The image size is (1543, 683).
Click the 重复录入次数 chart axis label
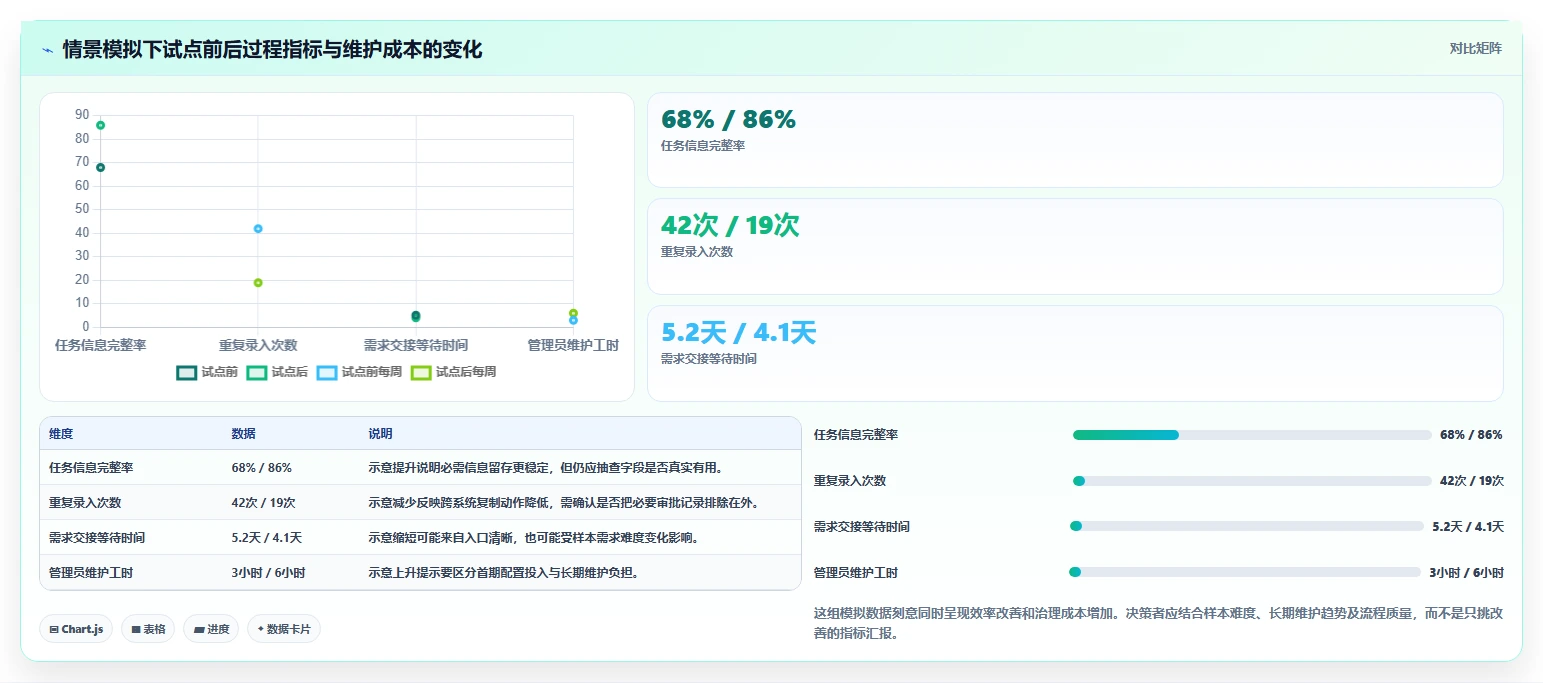click(258, 345)
